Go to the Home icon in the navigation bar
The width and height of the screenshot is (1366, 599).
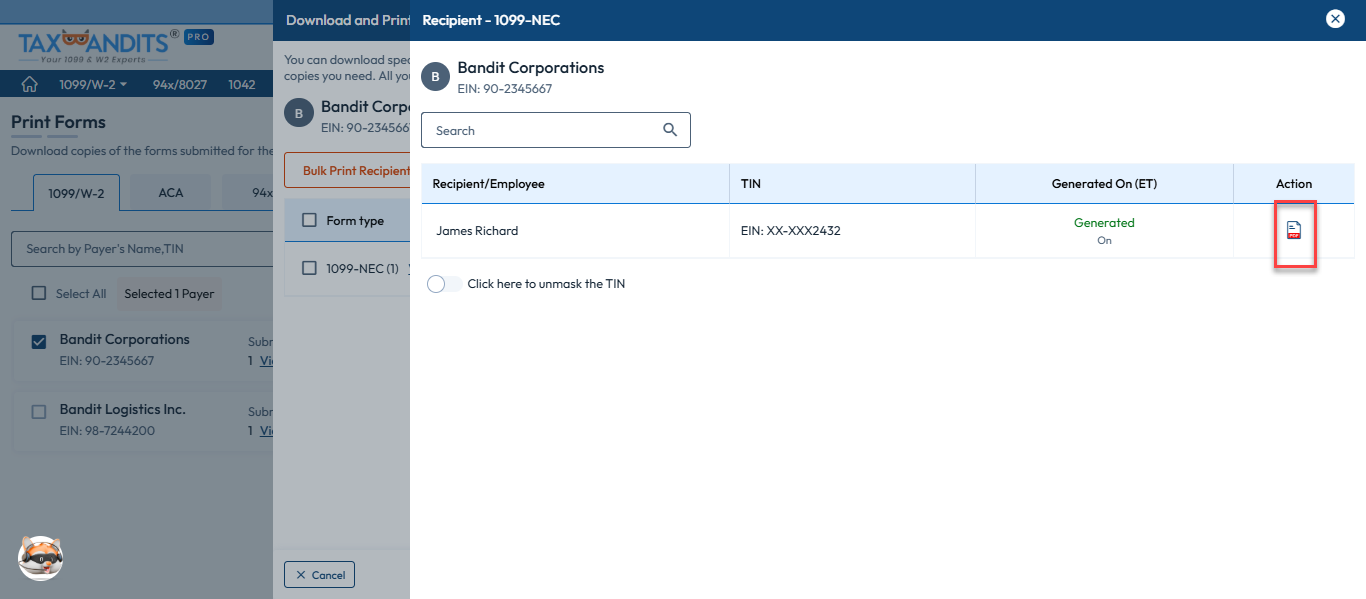point(30,84)
